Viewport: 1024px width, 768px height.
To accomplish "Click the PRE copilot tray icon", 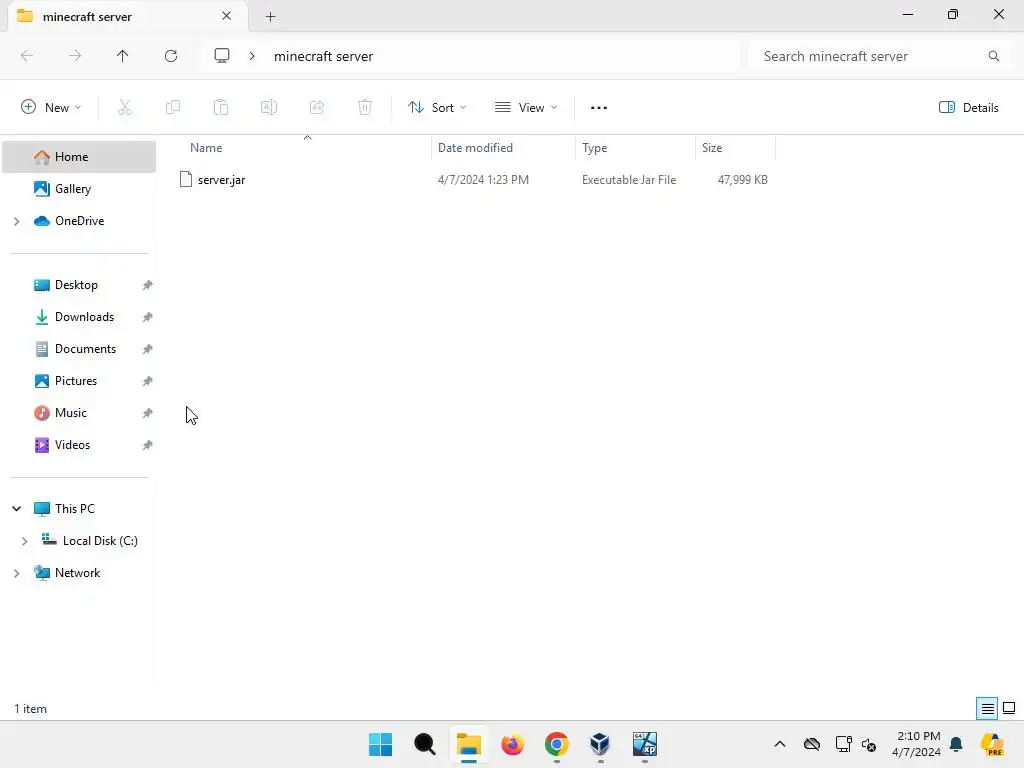I will (993, 744).
